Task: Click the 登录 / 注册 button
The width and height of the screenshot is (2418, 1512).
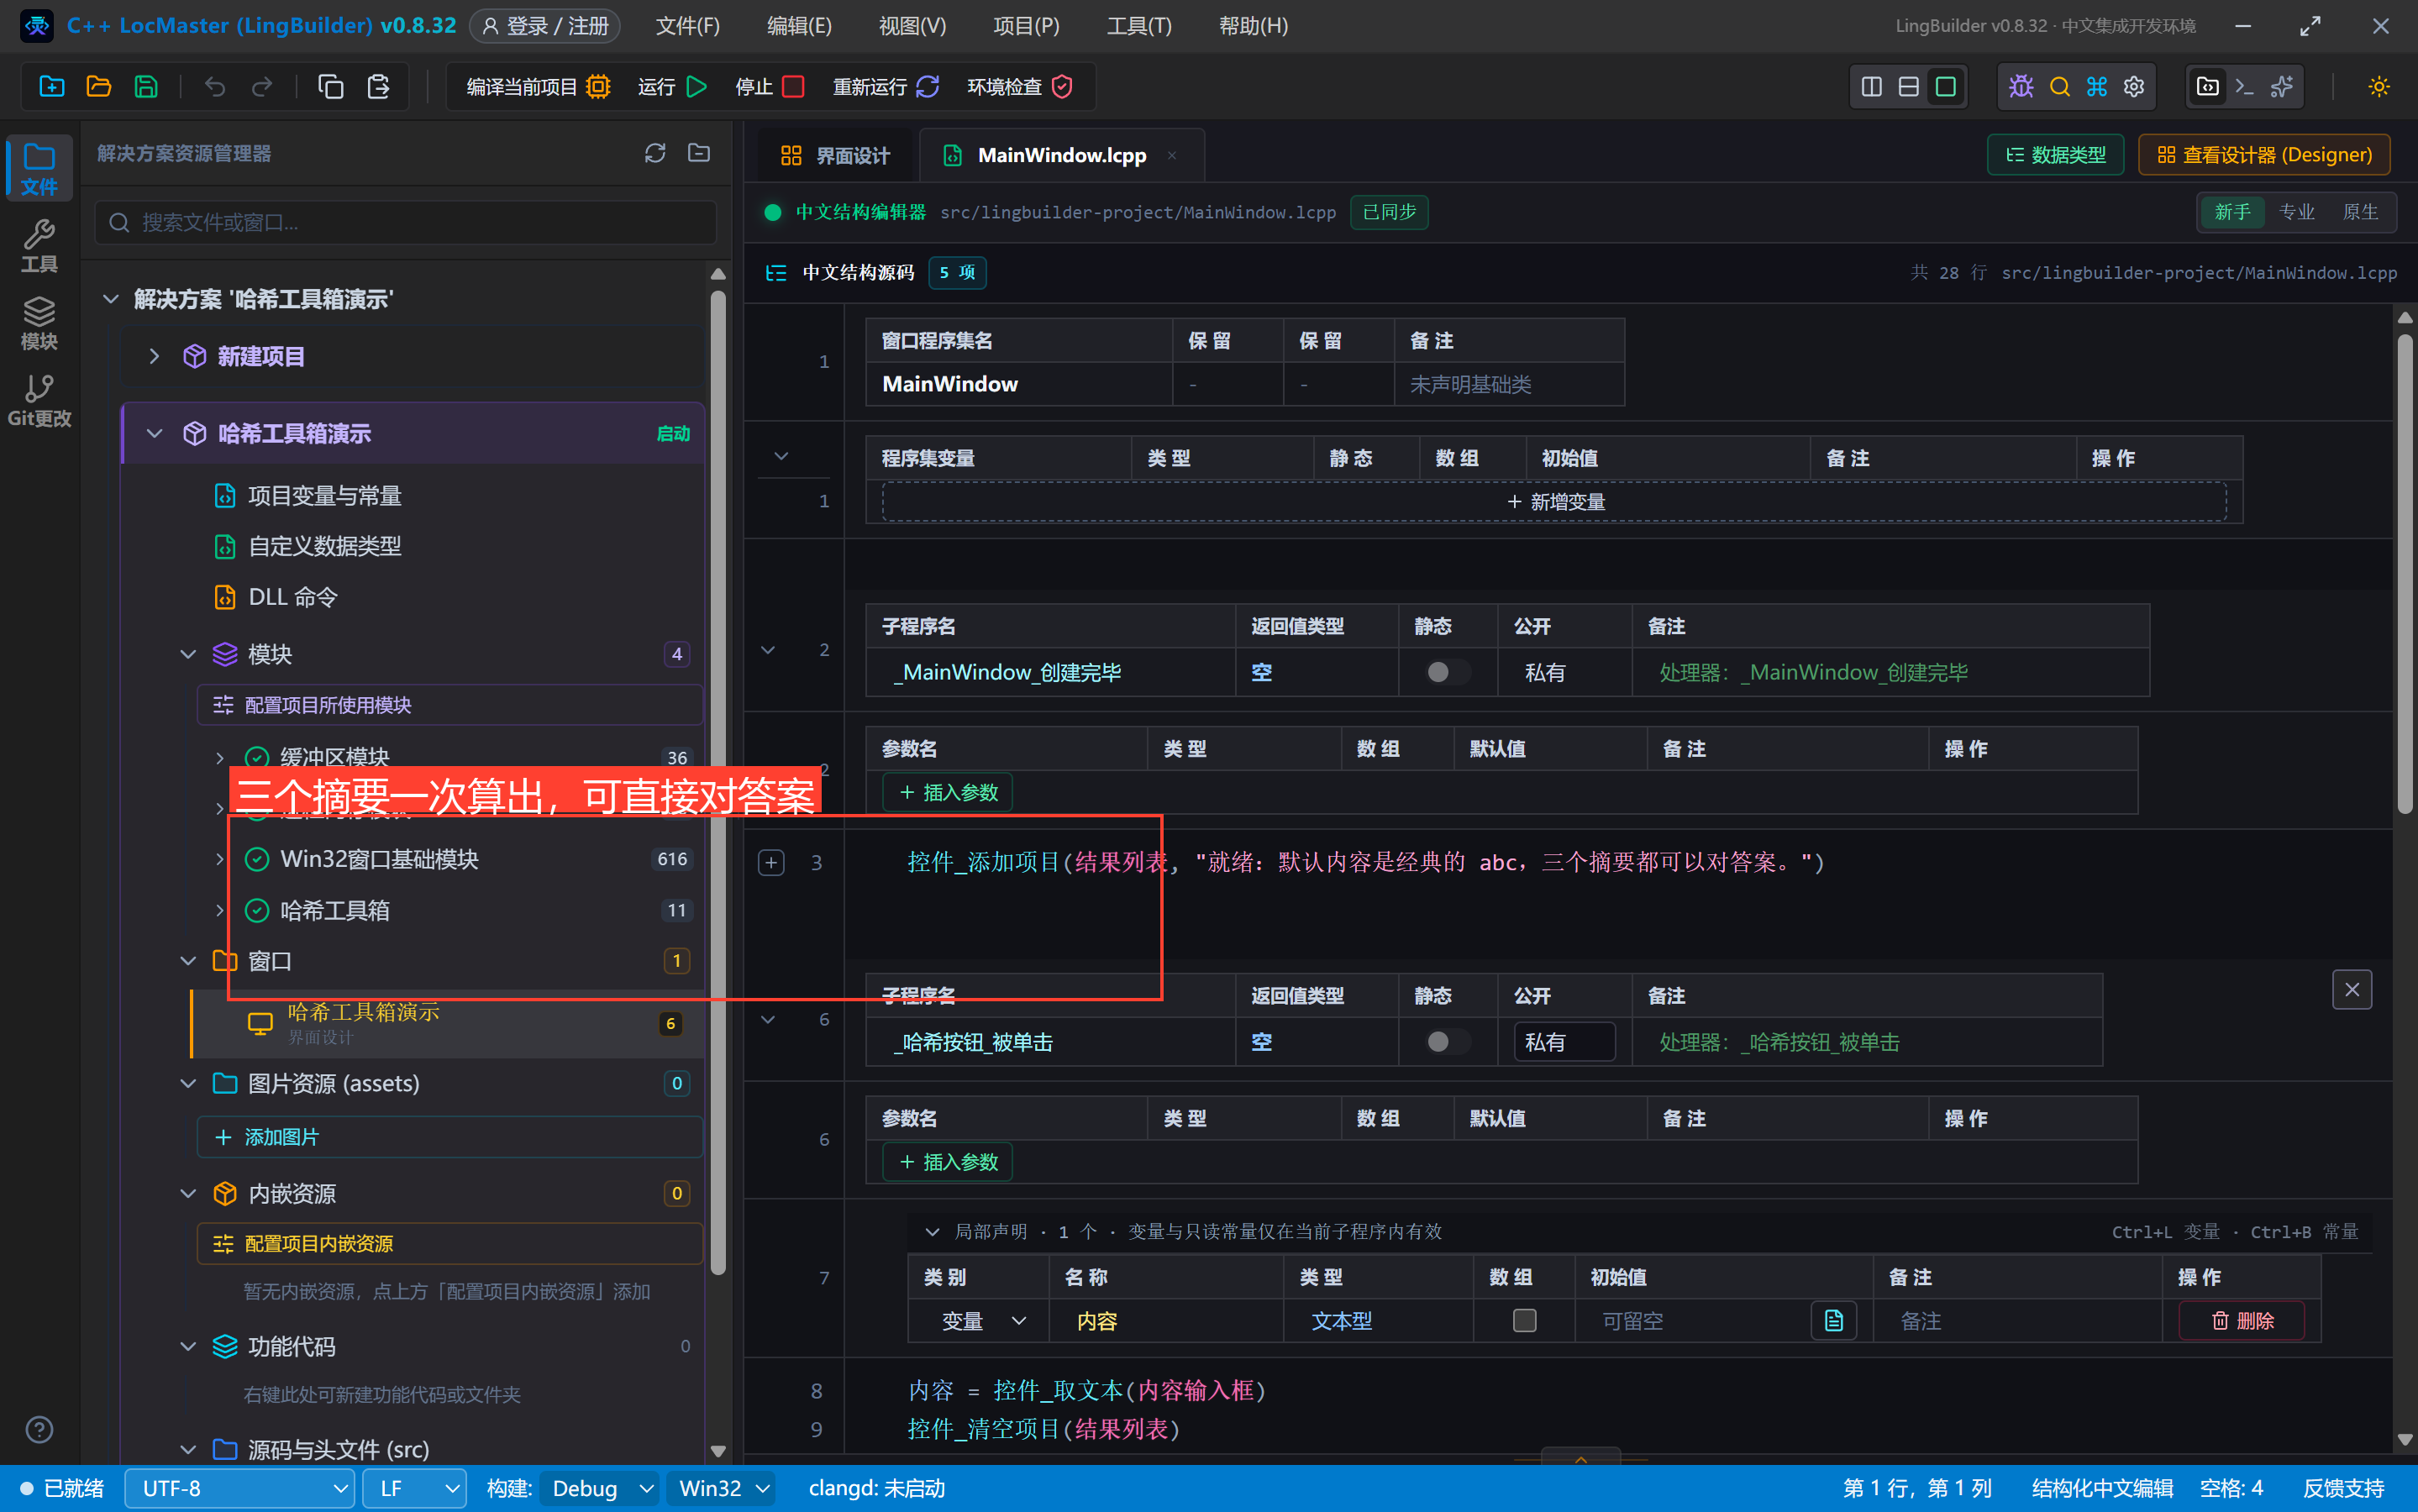Action: pyautogui.click(x=545, y=25)
